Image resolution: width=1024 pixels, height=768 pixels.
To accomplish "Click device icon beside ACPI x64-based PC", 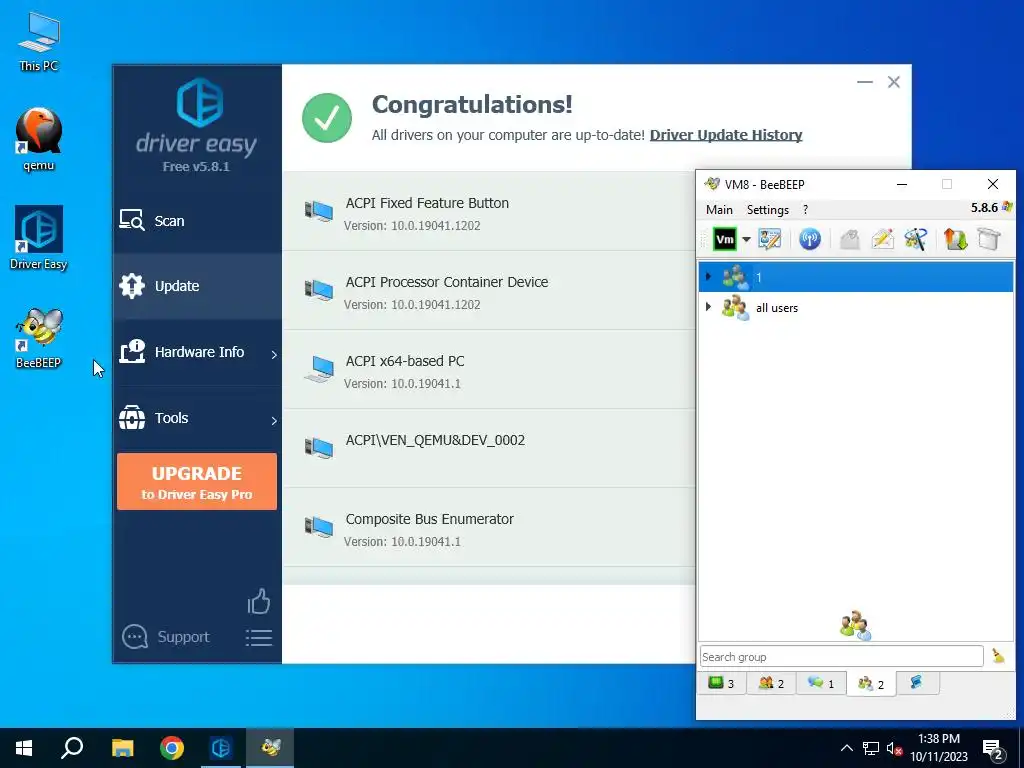I will pyautogui.click(x=319, y=369).
